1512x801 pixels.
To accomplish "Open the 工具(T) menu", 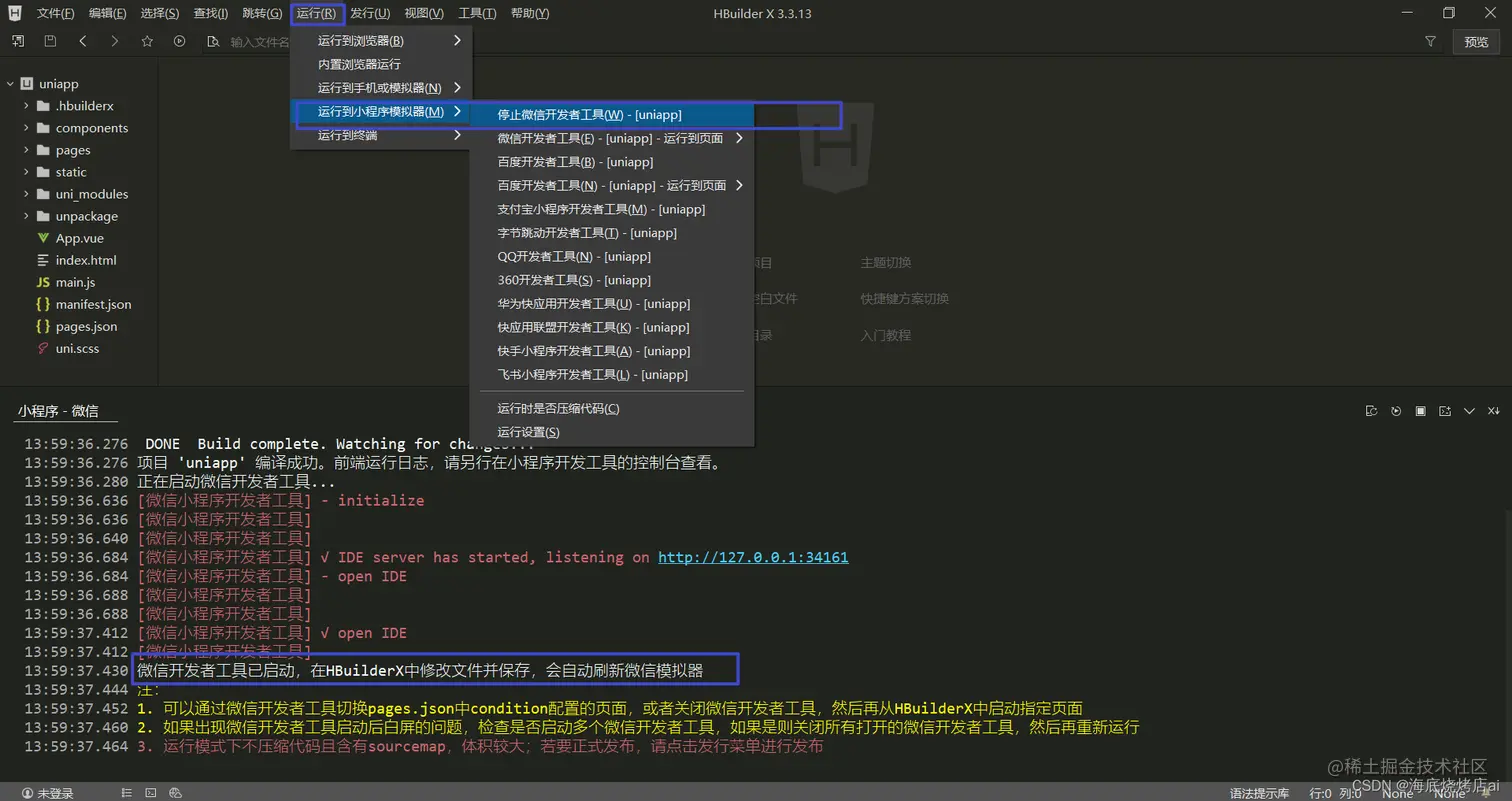I will (477, 13).
